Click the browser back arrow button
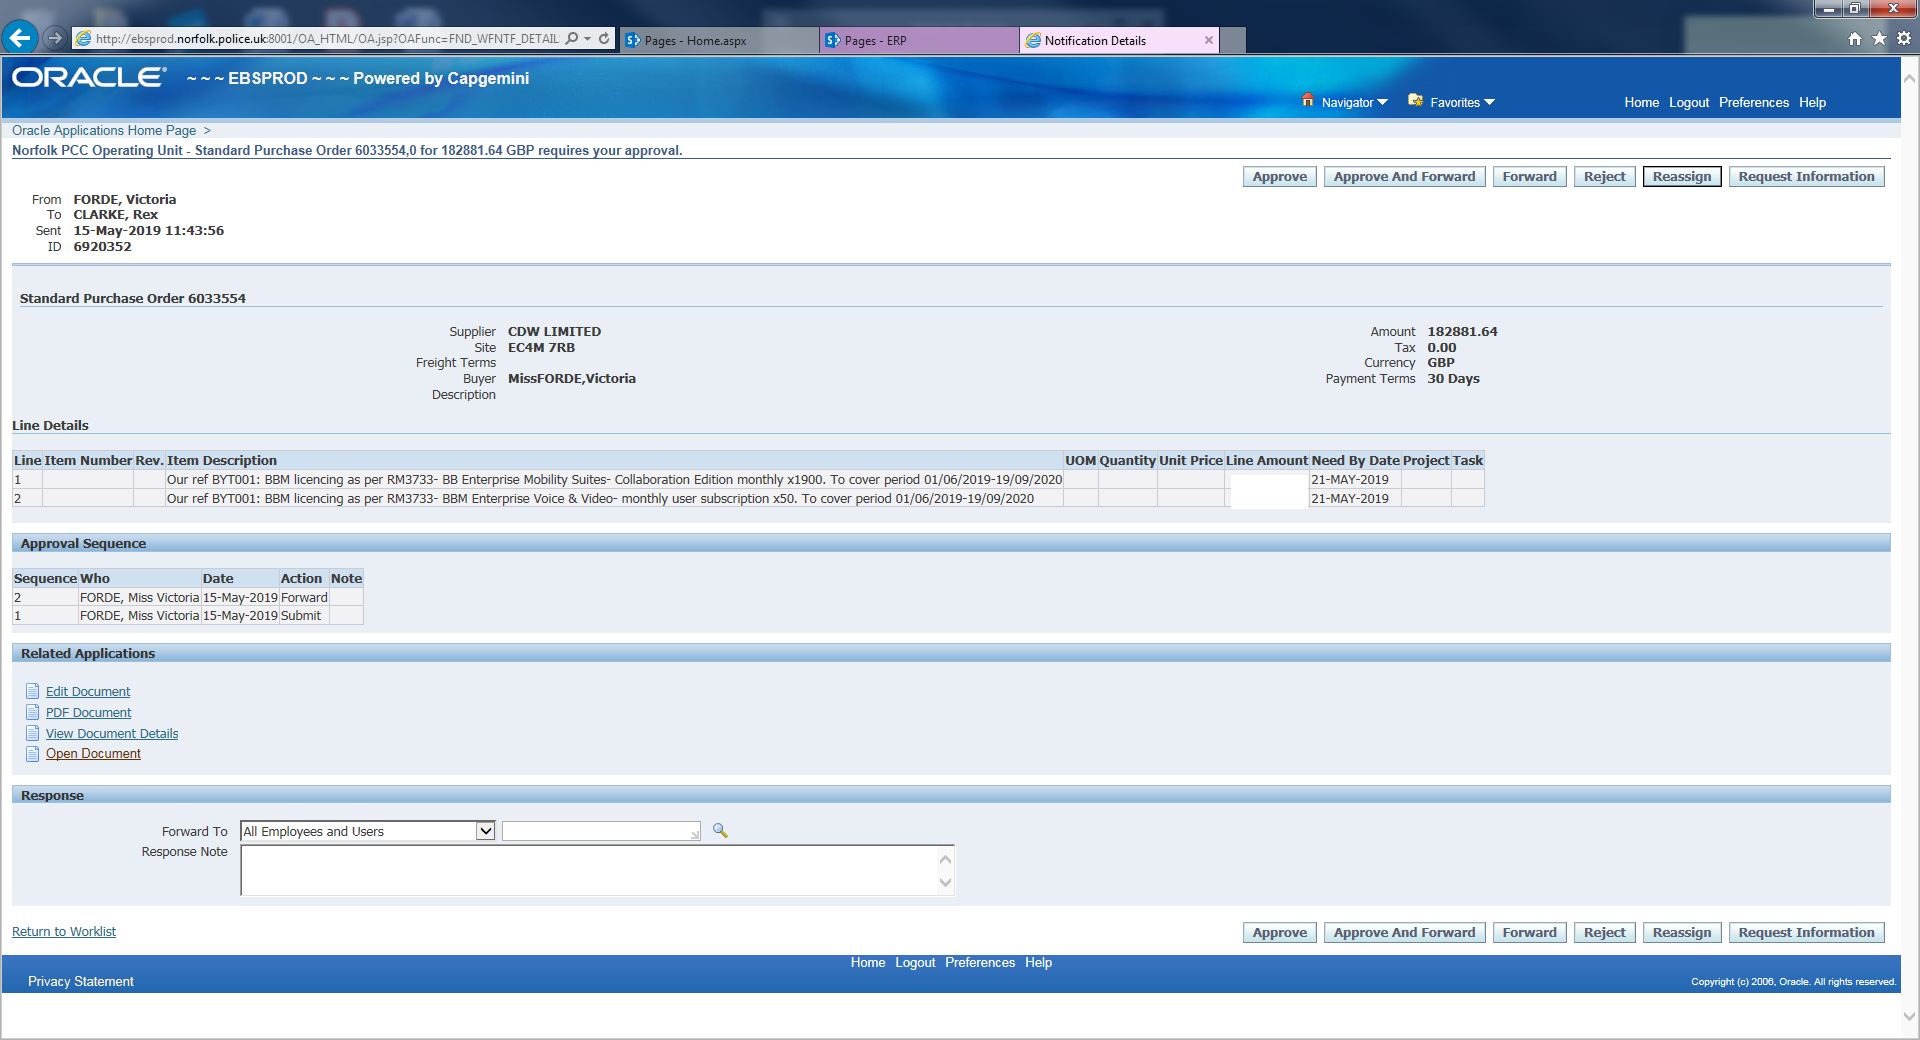Screen dimensions: 1920x1040 [20, 39]
